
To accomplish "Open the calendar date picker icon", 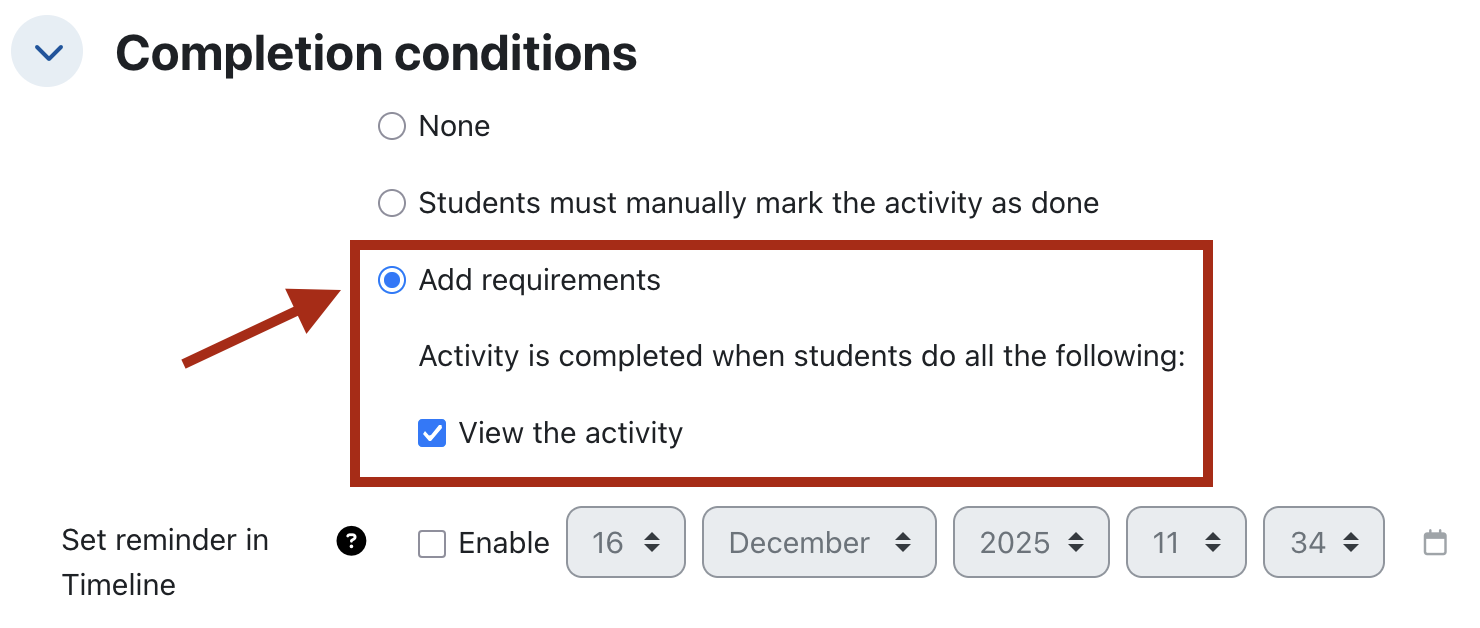I will pos(1435,543).
